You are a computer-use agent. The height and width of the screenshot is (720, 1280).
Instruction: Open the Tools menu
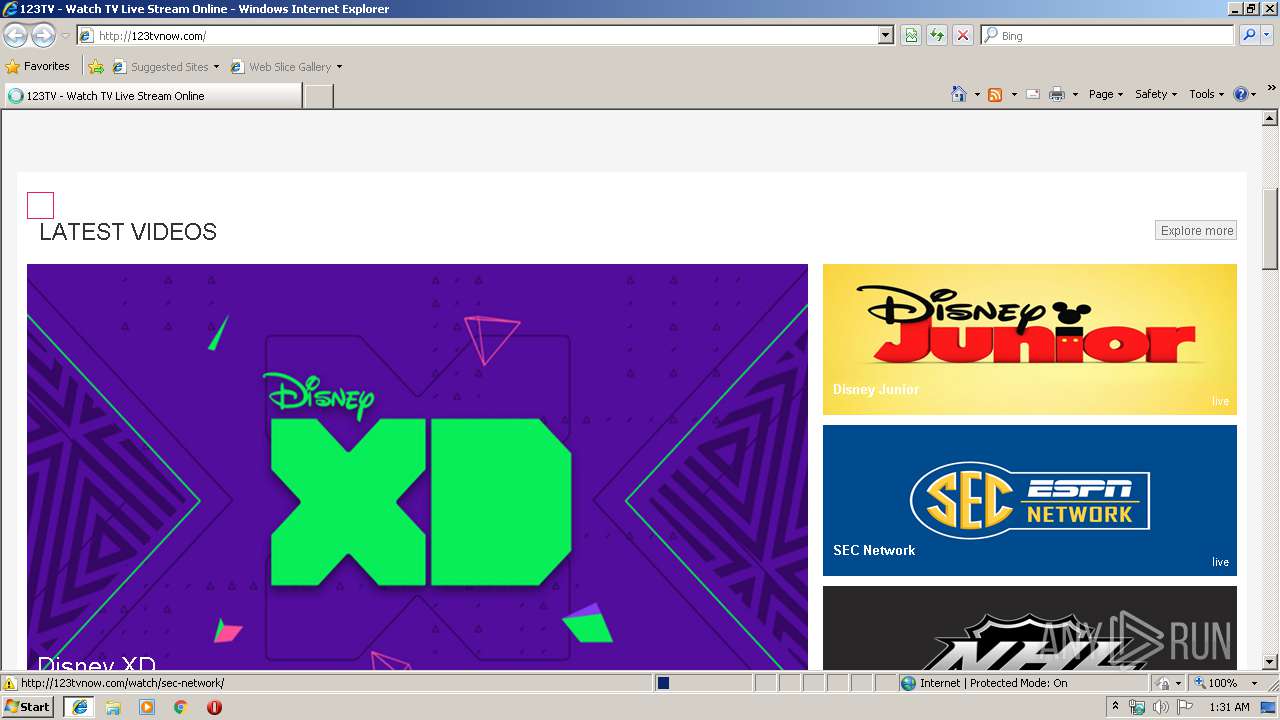[1206, 94]
